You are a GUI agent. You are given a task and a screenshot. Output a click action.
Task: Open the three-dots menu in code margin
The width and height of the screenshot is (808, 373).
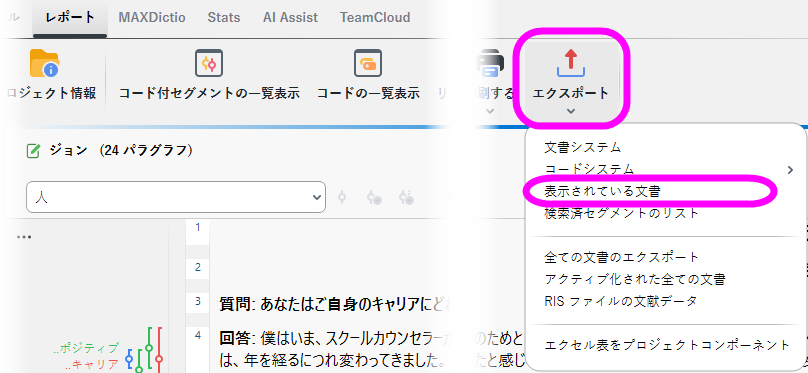click(24, 237)
